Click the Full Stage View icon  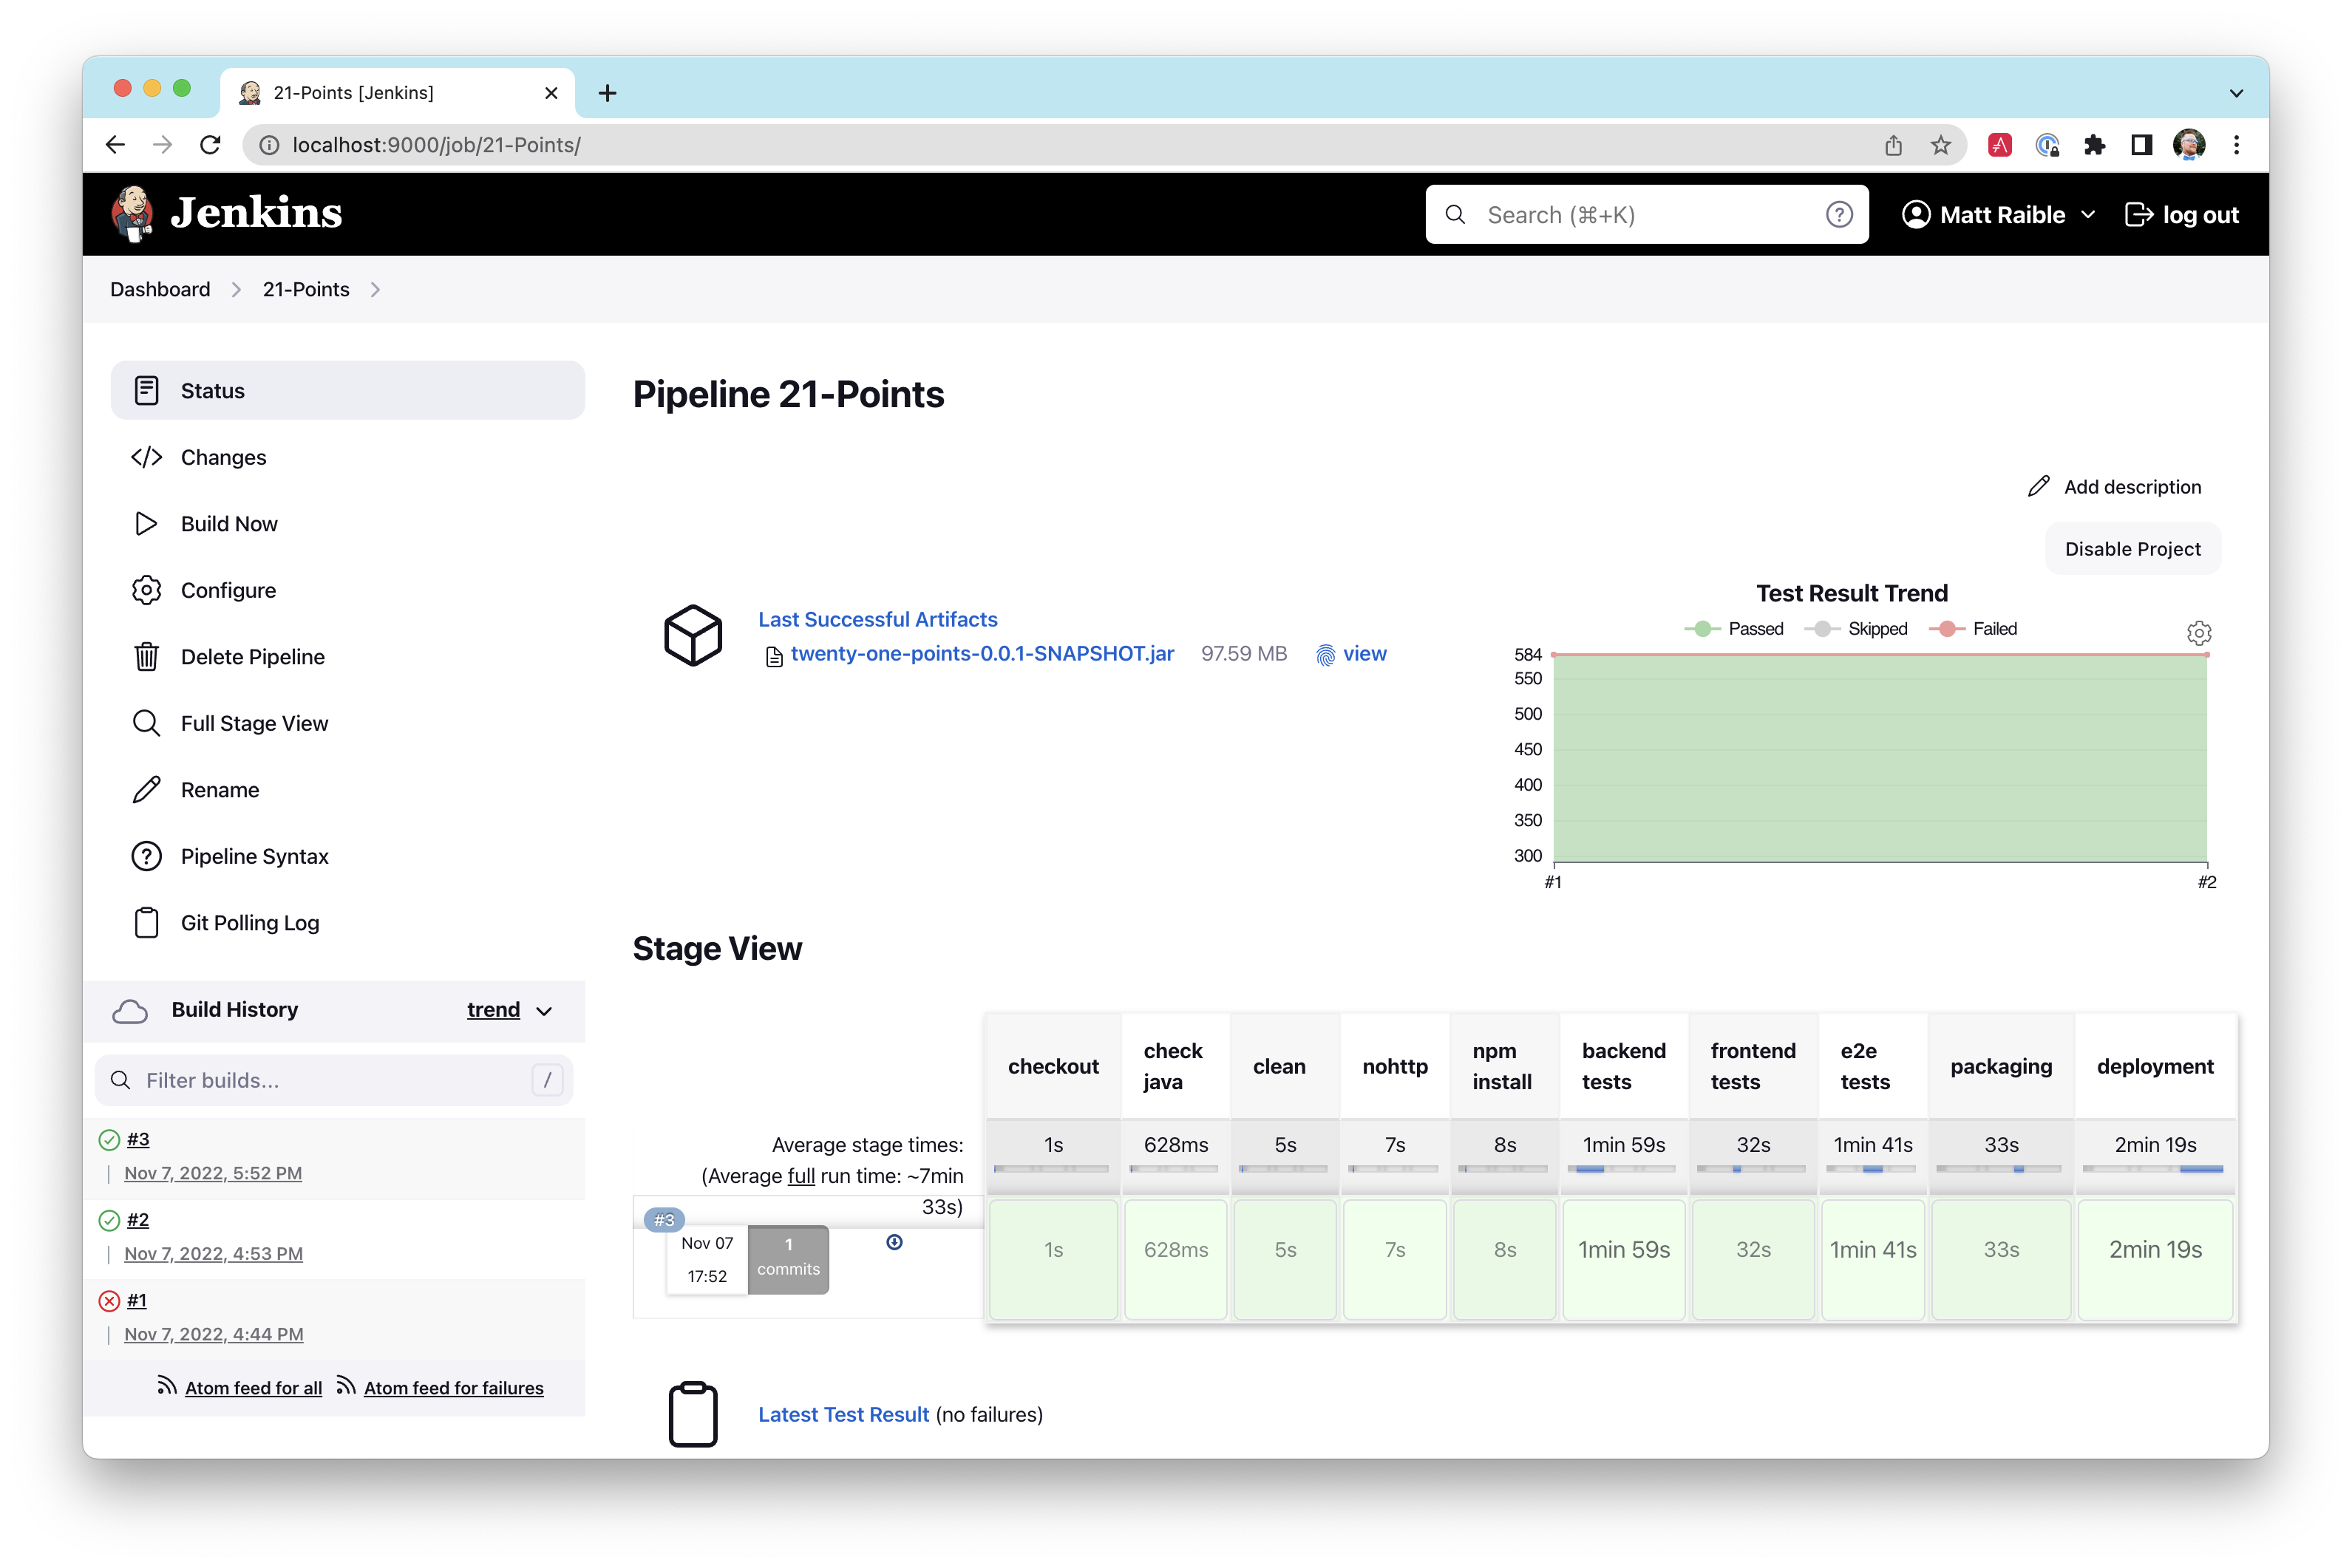click(147, 723)
